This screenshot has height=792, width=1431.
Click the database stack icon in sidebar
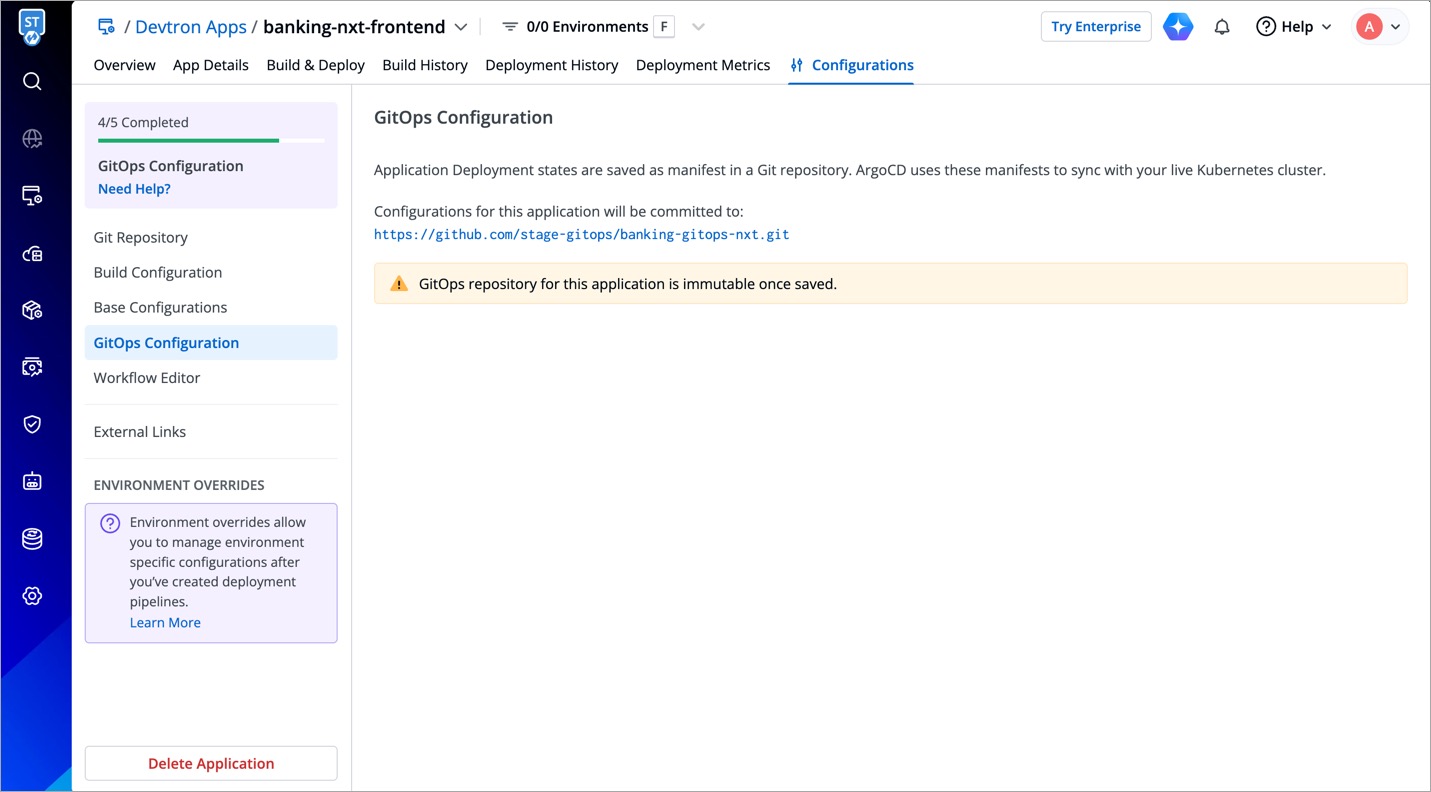tap(32, 539)
